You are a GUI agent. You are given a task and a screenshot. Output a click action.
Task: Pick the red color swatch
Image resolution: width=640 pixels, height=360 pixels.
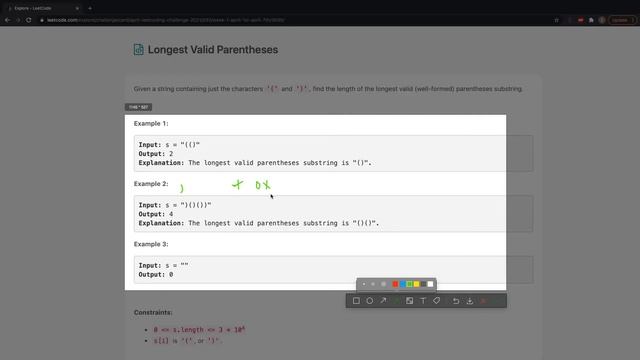click(x=395, y=284)
